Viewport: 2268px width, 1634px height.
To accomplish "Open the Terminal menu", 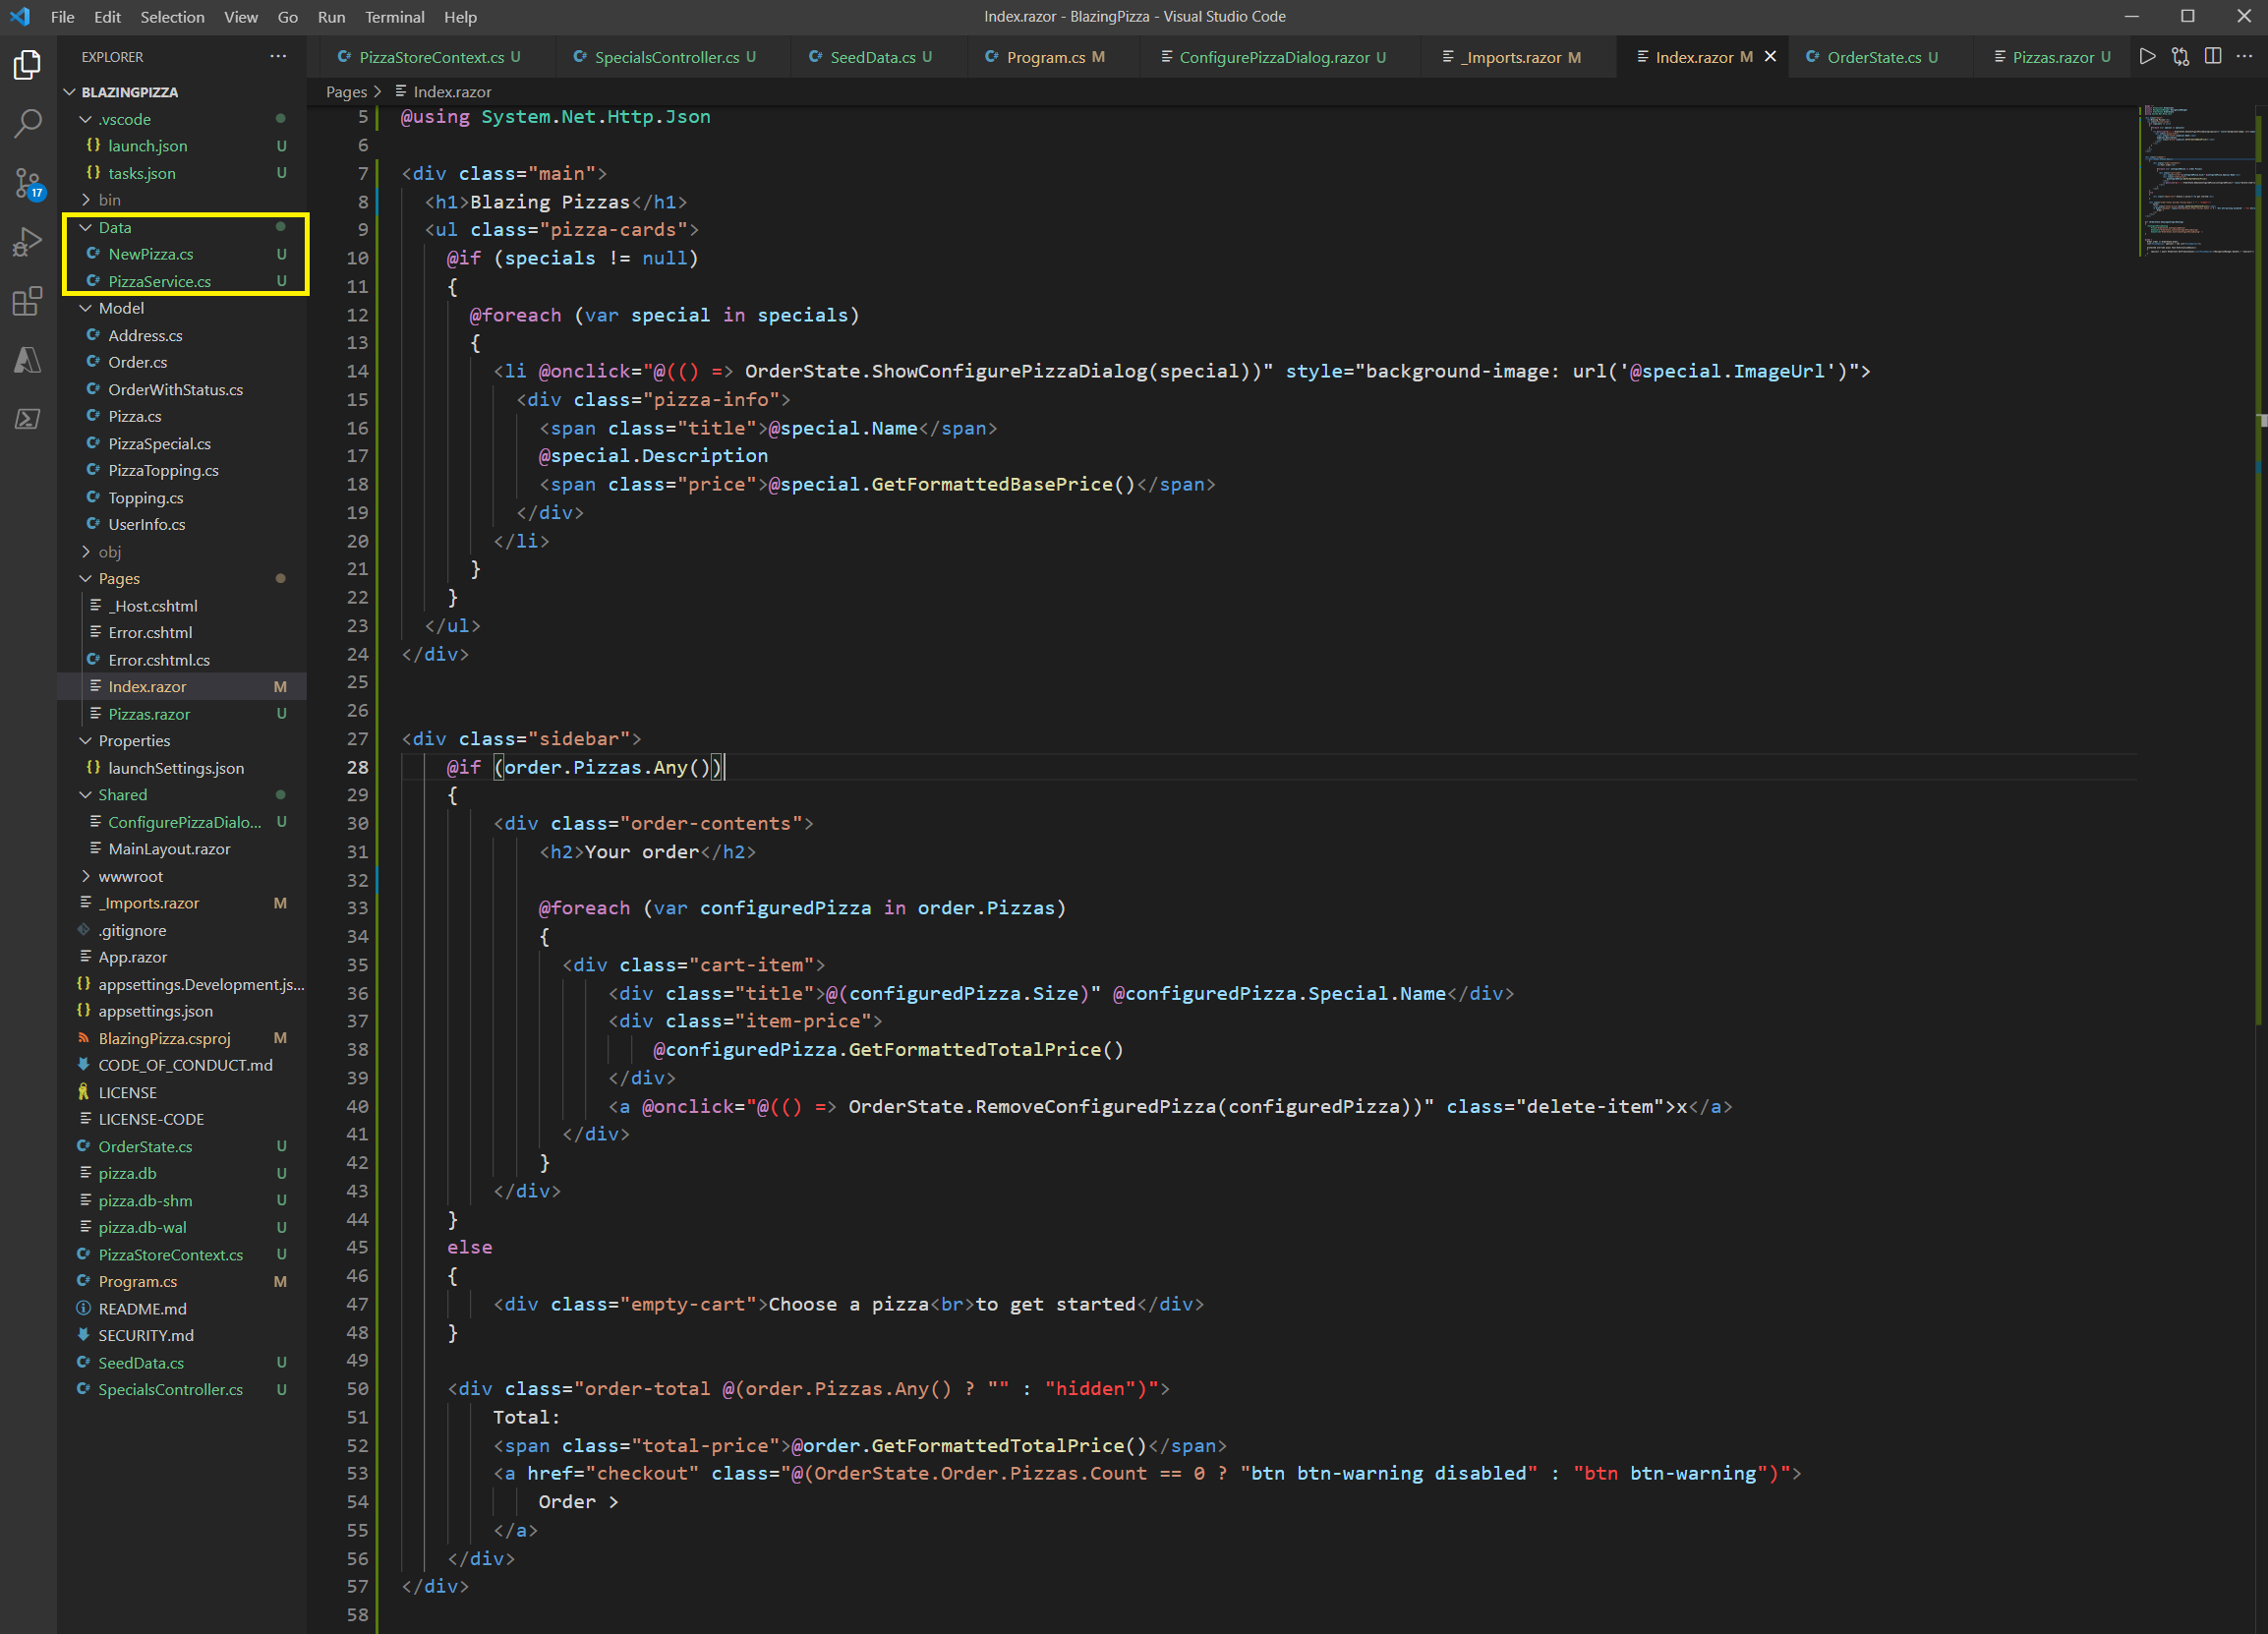I will 394,17.
